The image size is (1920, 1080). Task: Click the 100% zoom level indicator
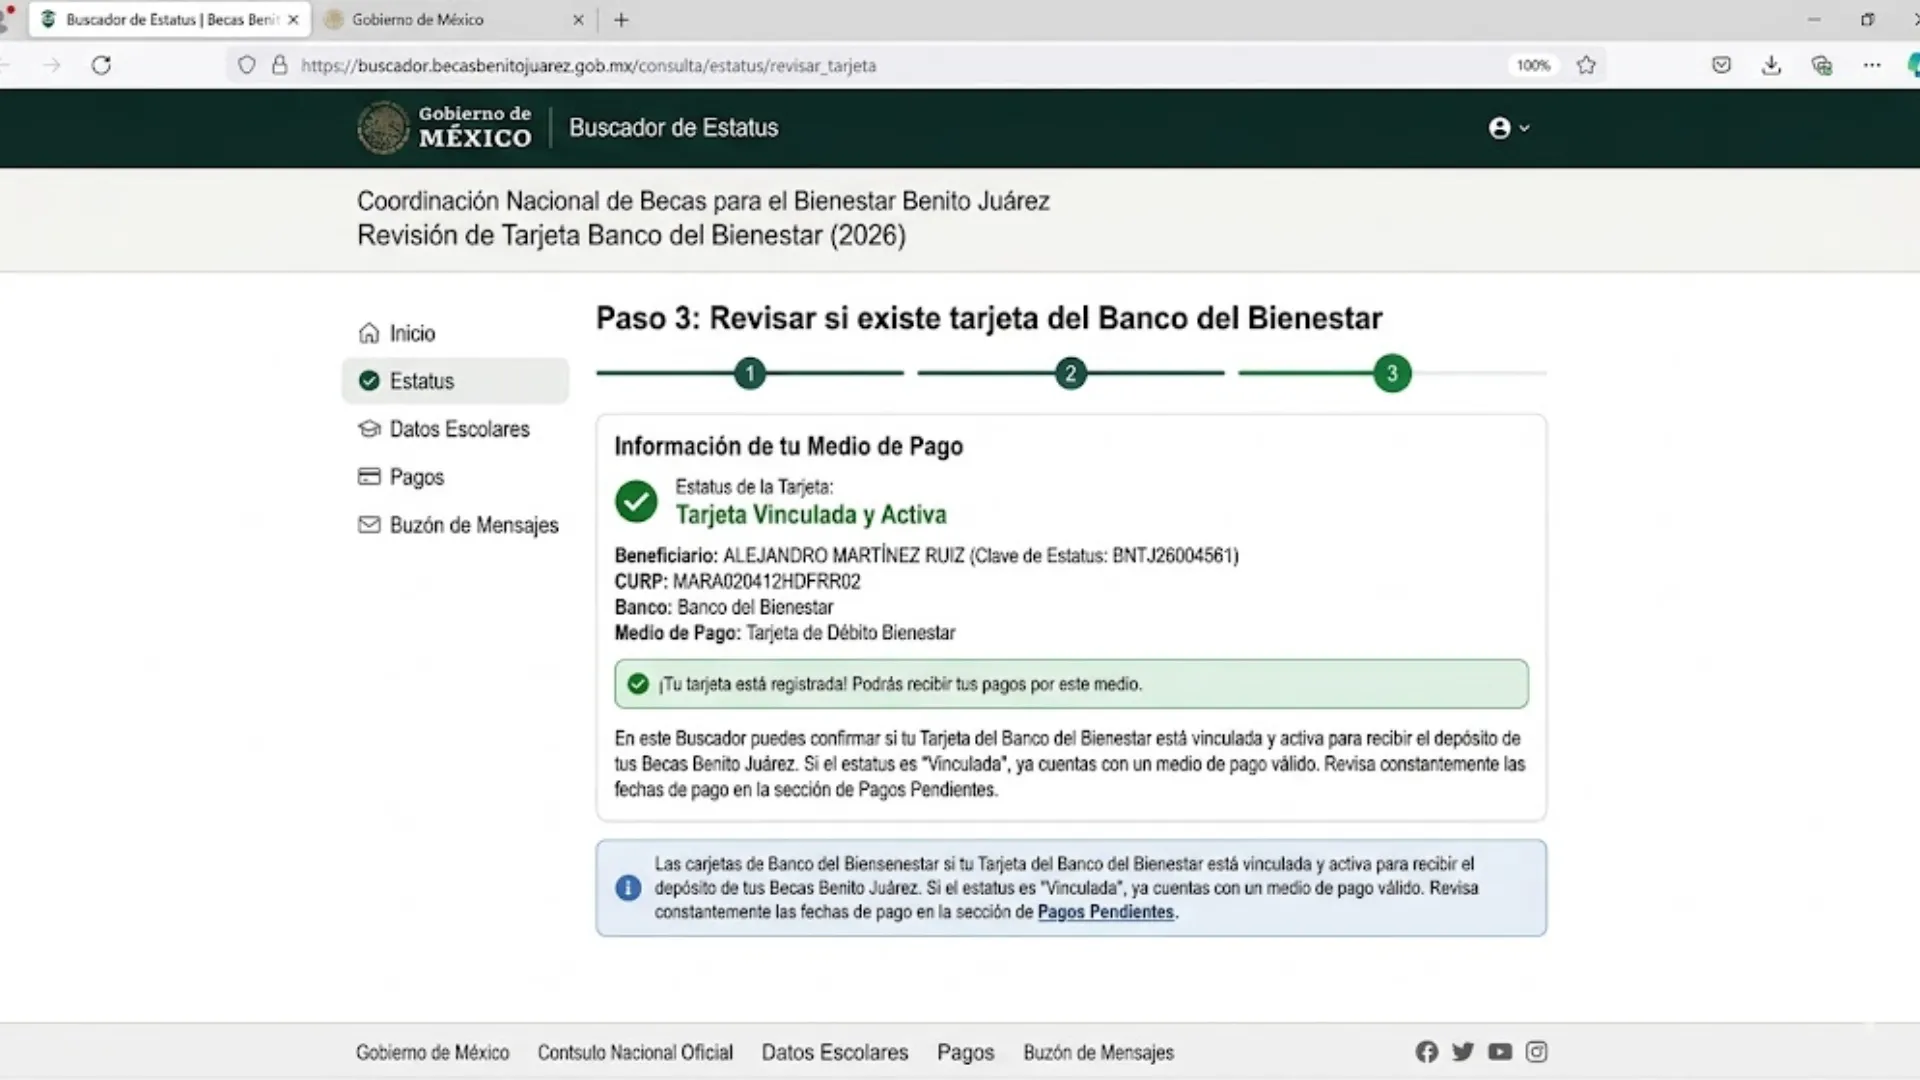(1533, 65)
